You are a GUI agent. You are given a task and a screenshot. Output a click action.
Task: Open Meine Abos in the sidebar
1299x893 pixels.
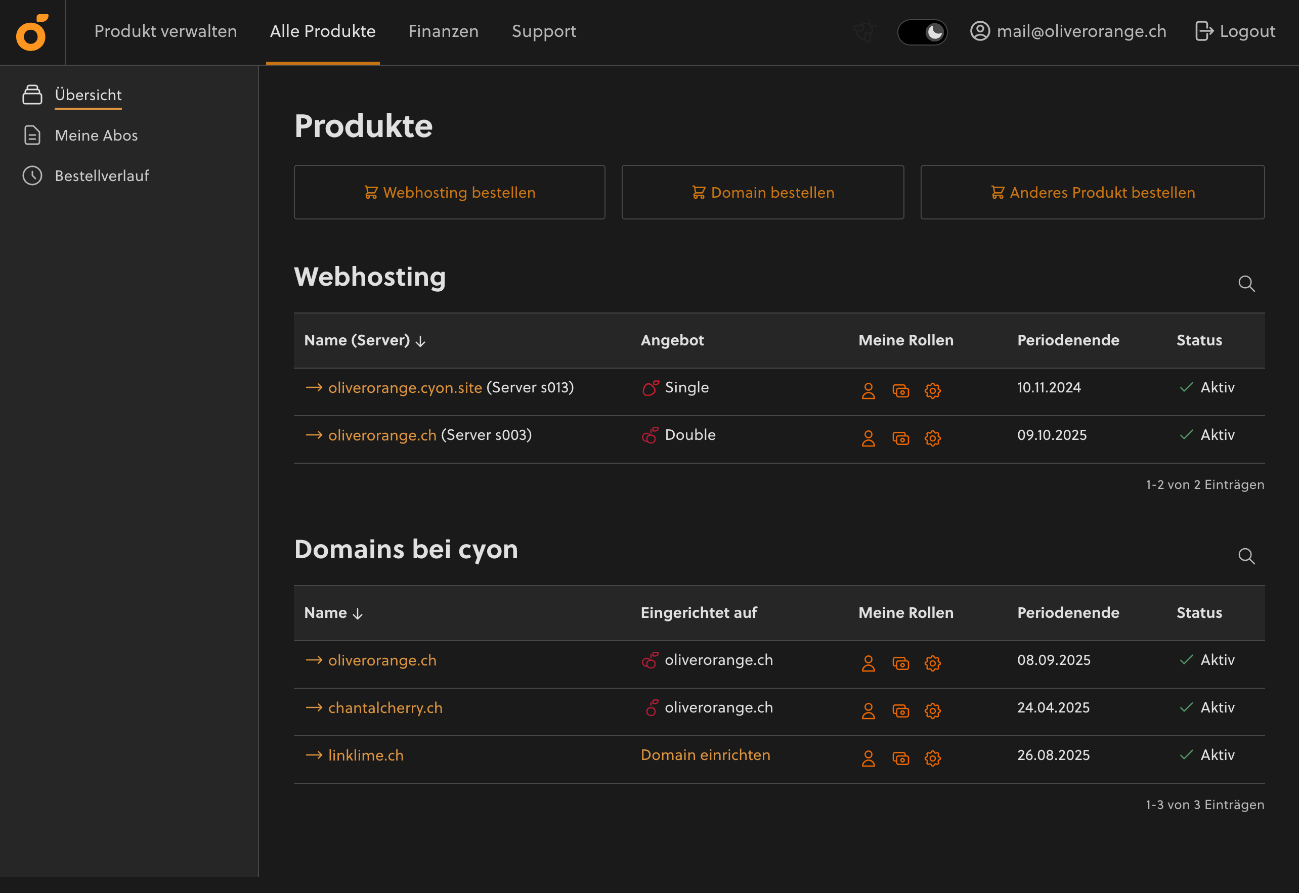point(80,135)
